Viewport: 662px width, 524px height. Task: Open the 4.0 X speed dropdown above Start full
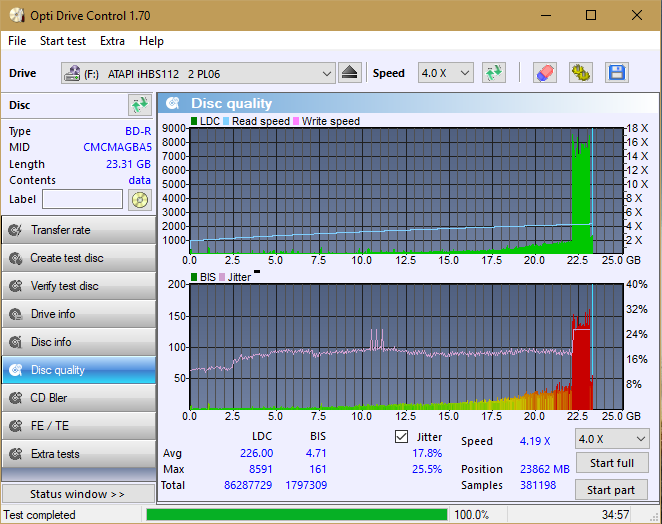click(x=612, y=439)
